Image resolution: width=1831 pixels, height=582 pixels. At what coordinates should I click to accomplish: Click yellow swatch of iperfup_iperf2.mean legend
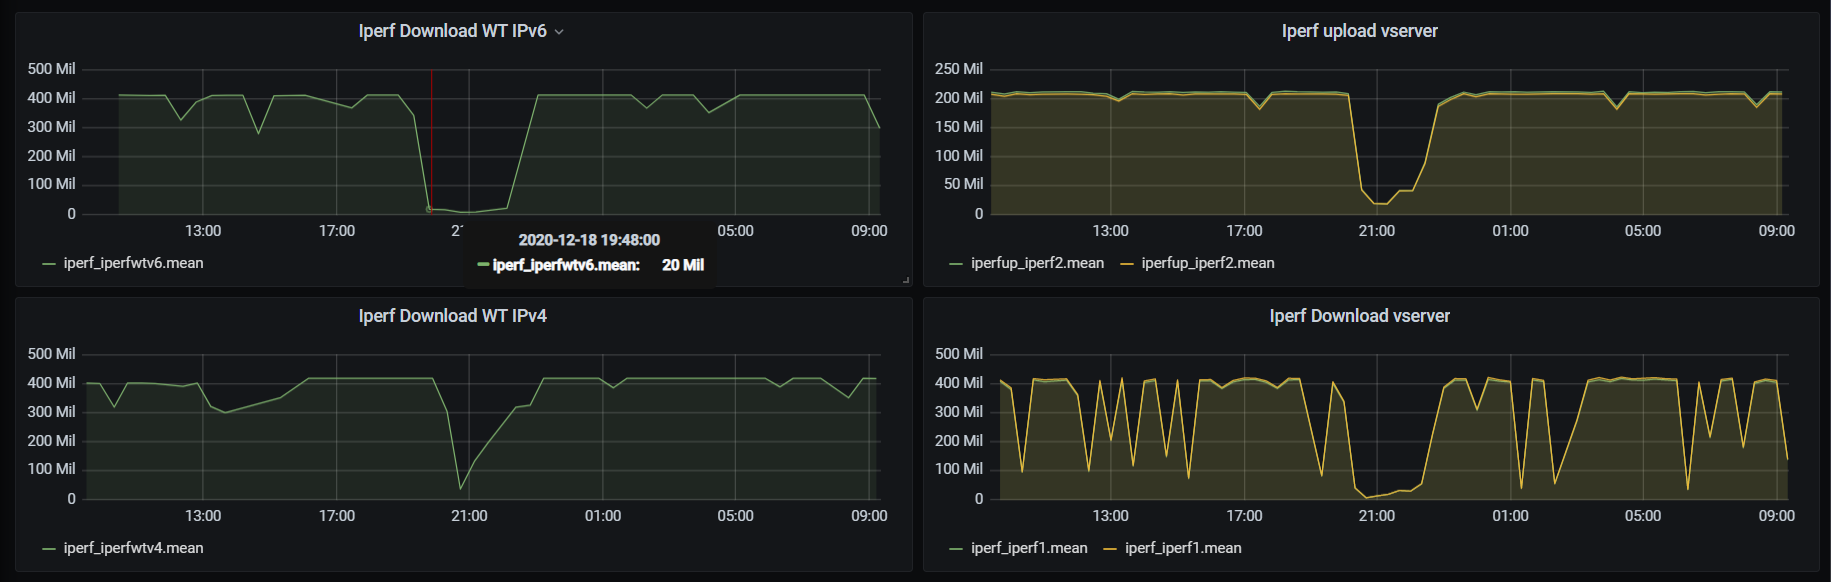(x=1127, y=264)
